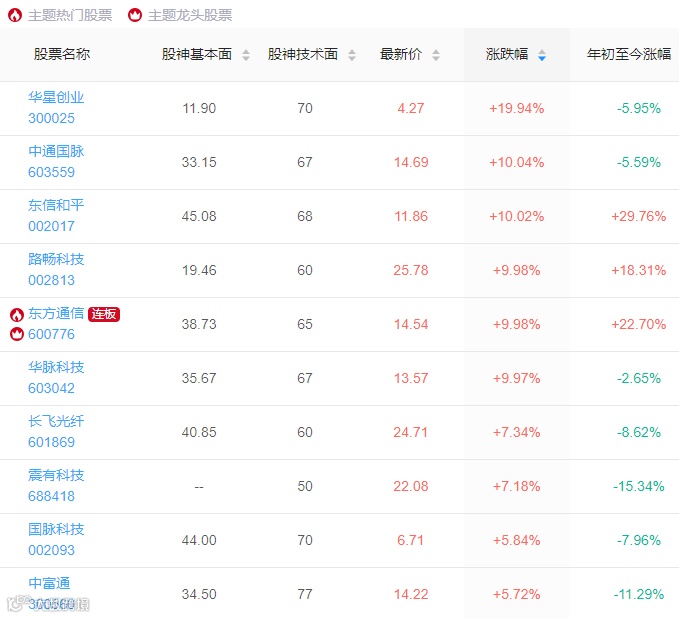
Task: Click 震有科技 latest price 22.08
Action: click(411, 486)
